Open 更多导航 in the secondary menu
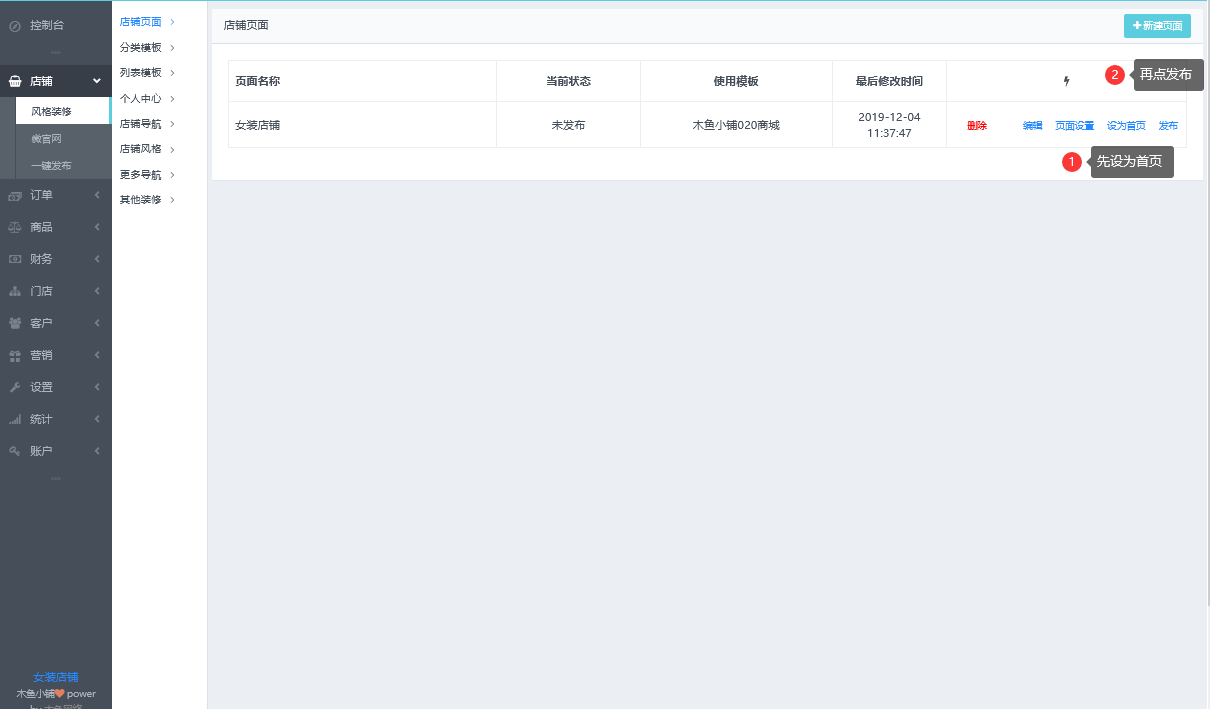This screenshot has width=1210, height=709. 148,174
